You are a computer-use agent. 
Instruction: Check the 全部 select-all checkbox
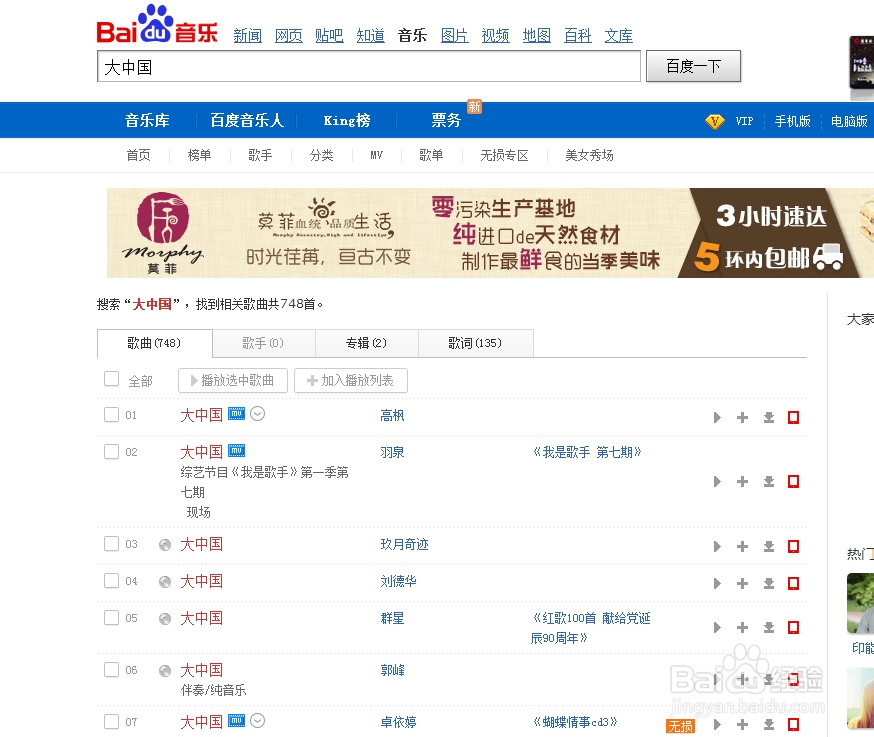point(111,379)
